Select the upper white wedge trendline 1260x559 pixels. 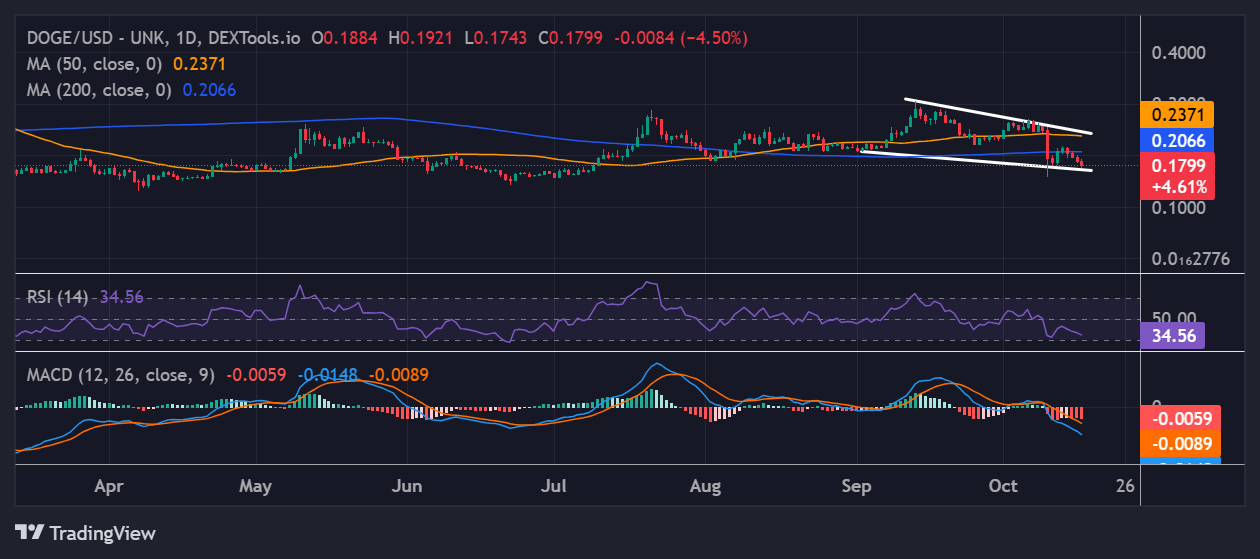[x=1000, y=116]
